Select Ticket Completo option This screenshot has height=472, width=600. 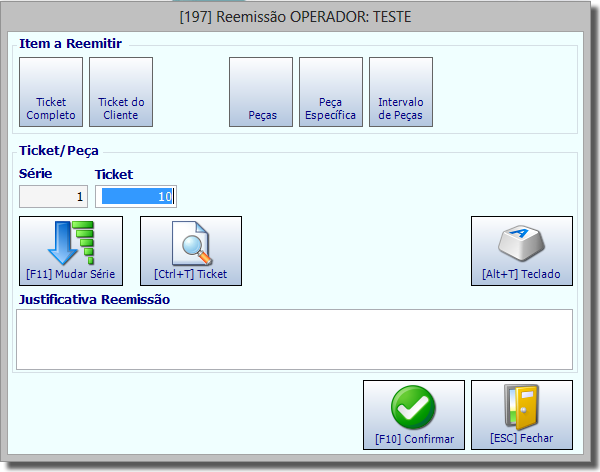coord(51,92)
